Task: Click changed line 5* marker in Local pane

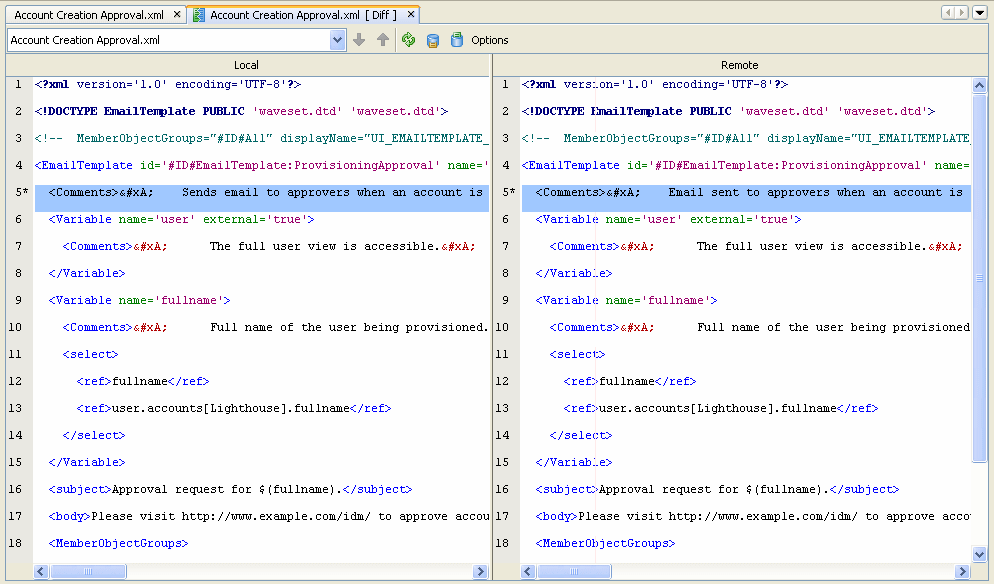Action: 20,192
